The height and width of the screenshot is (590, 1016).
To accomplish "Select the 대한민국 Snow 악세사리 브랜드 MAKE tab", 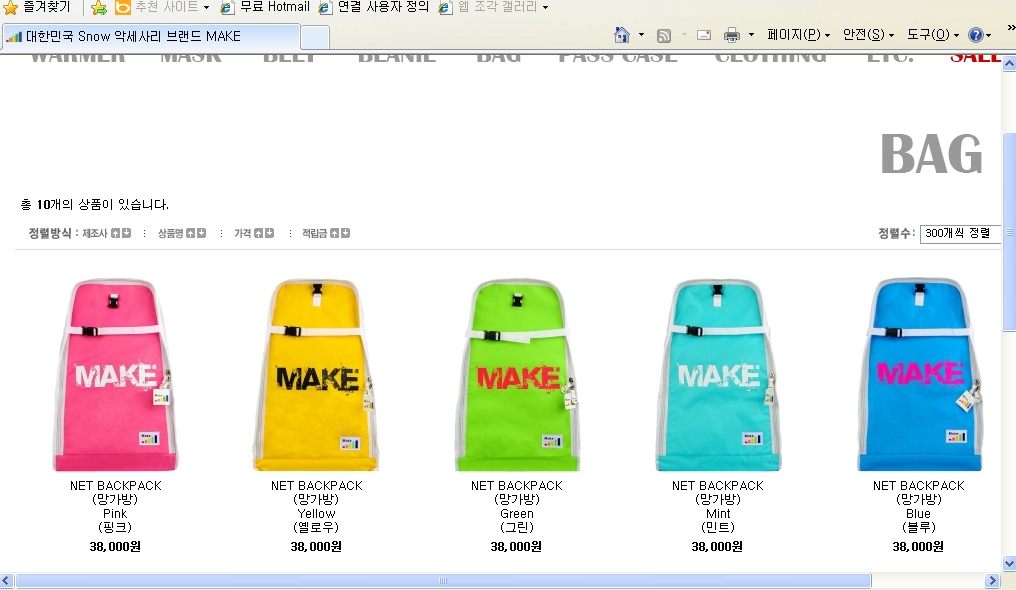I will (150, 36).
